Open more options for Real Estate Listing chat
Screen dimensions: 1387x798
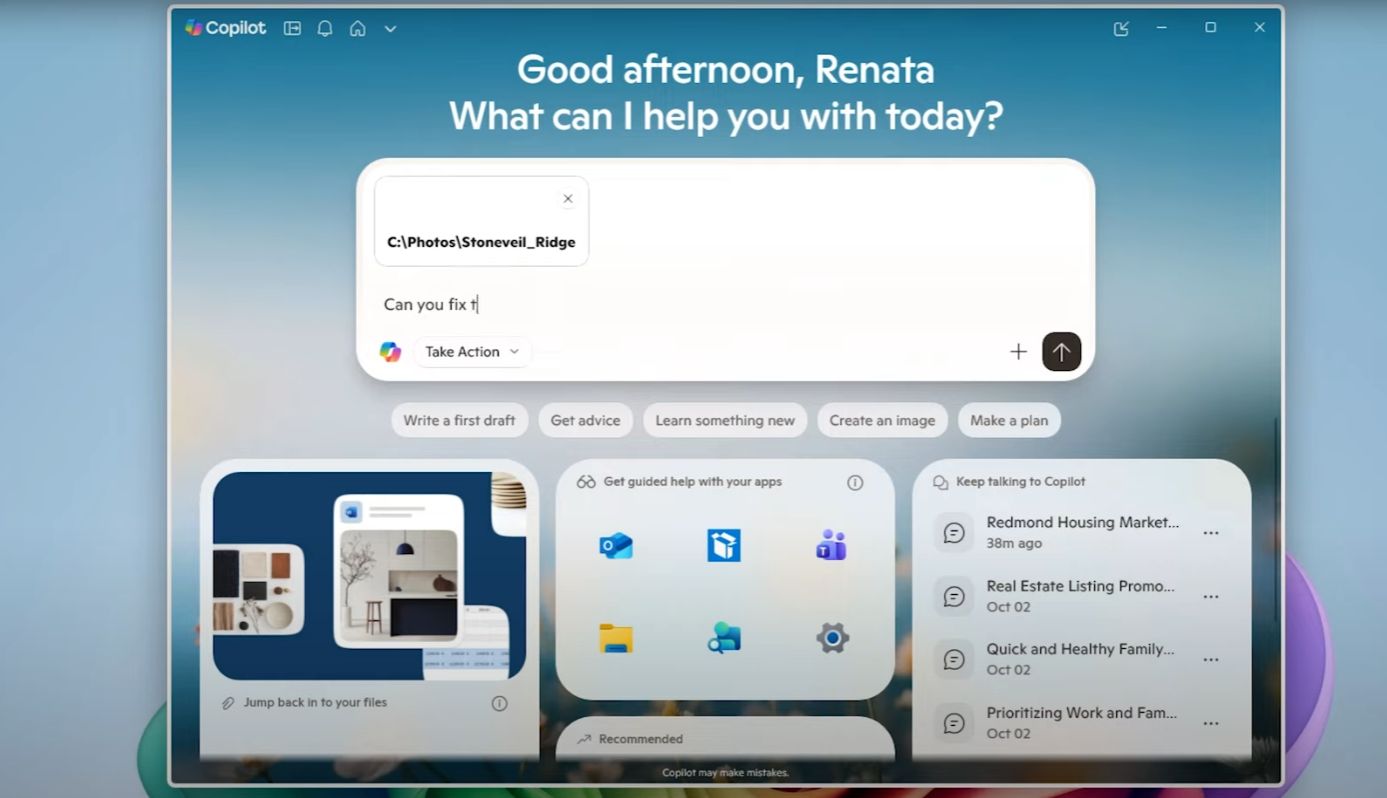1211,597
